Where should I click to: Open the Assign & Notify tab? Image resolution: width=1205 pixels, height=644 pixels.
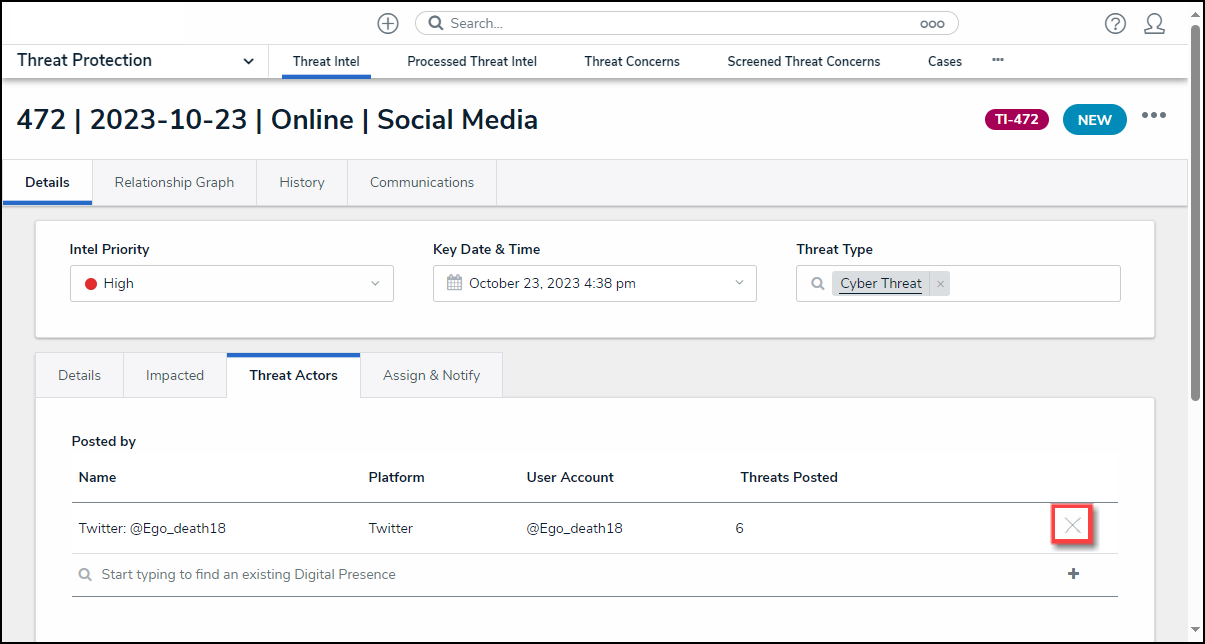pos(431,375)
